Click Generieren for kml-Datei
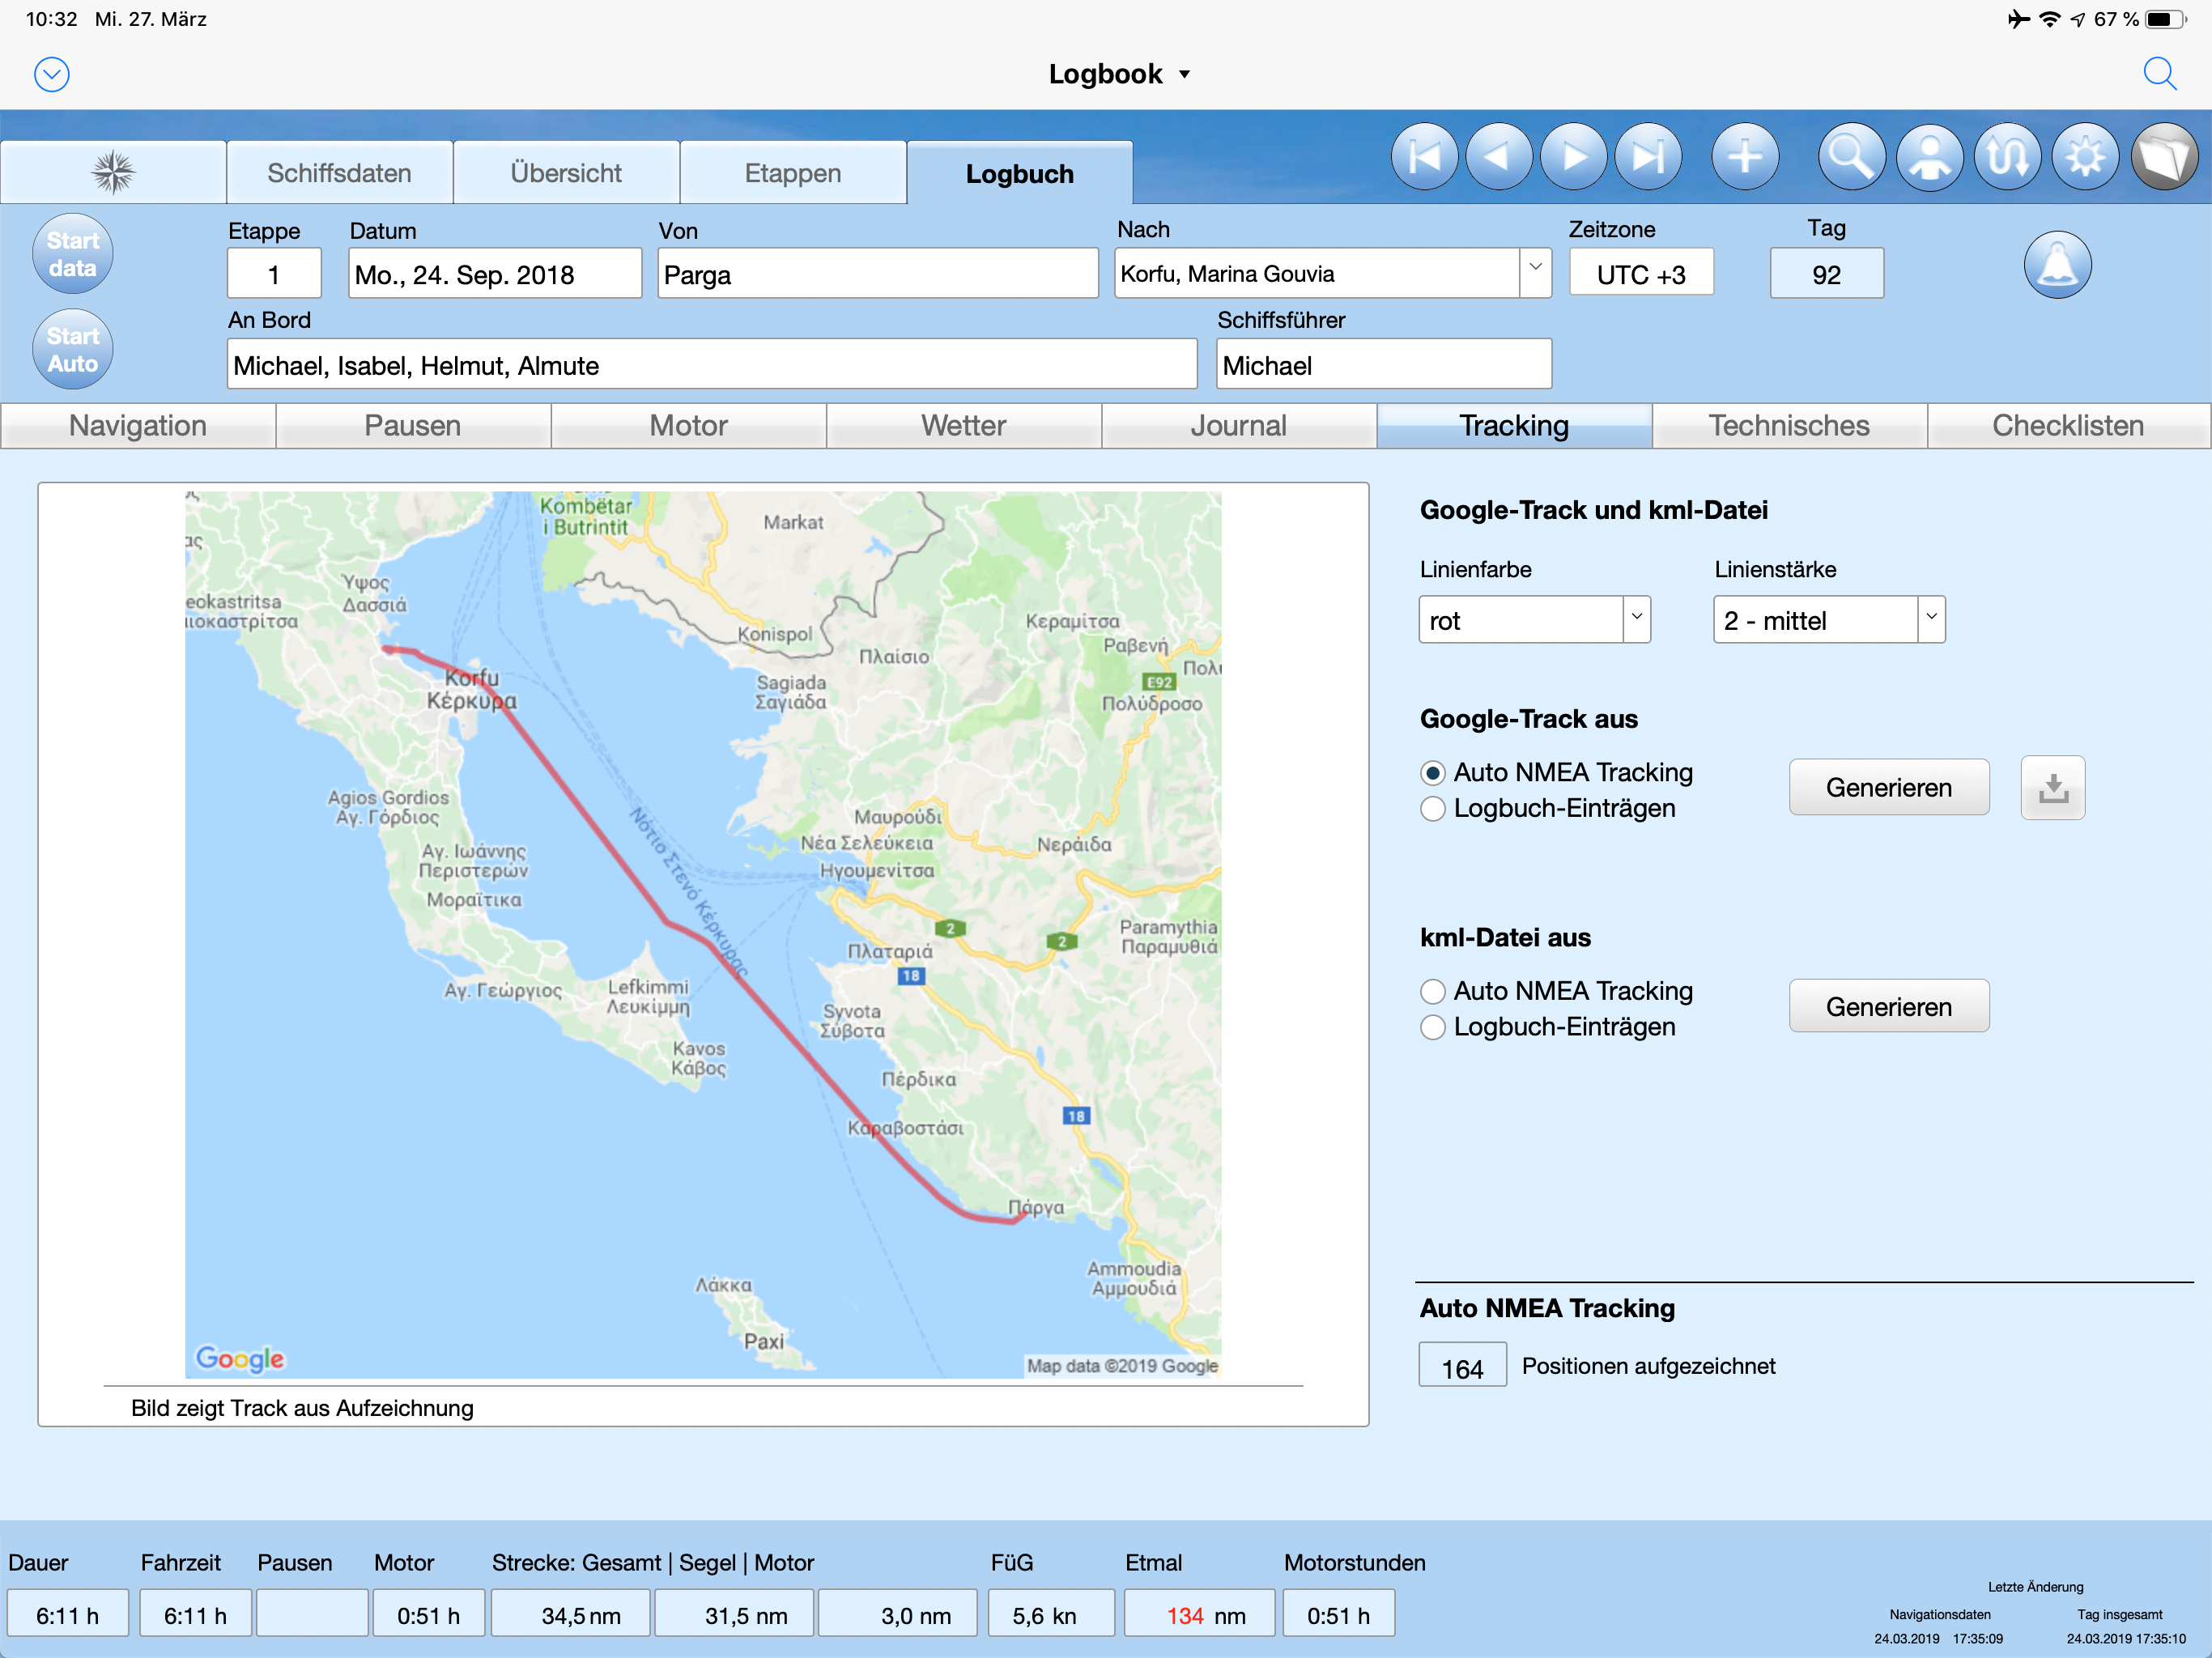Viewport: 2212px width, 1658px height. point(1889,1006)
